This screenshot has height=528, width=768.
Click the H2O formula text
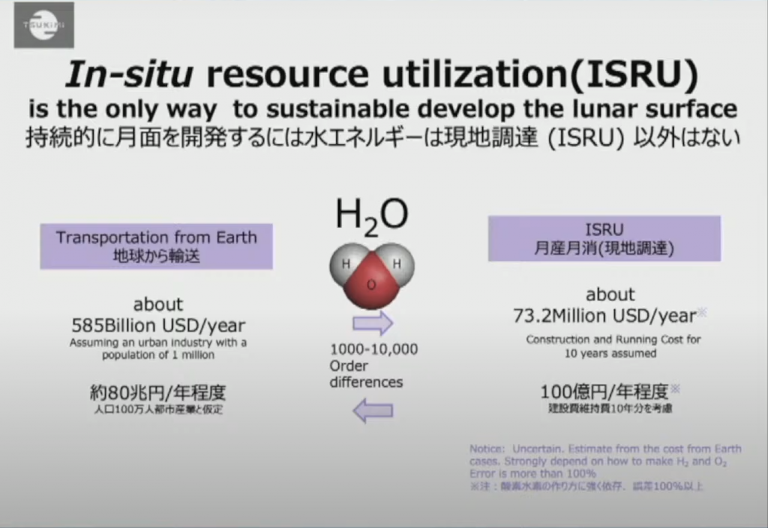[372, 216]
